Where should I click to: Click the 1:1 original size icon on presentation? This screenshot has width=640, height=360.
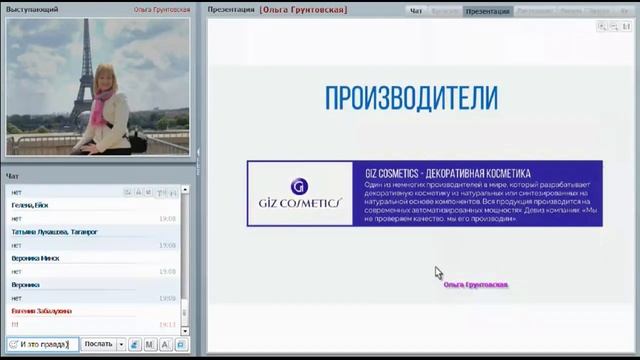[x=627, y=27]
